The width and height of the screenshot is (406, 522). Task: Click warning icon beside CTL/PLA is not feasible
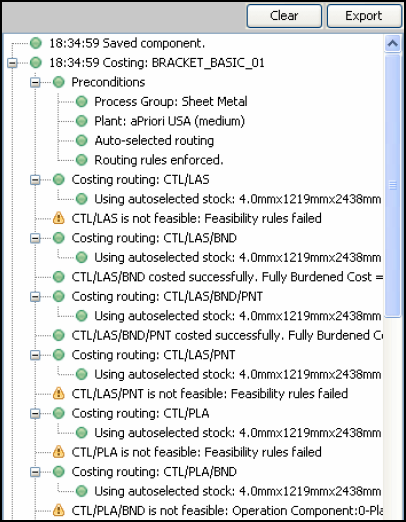(59, 452)
